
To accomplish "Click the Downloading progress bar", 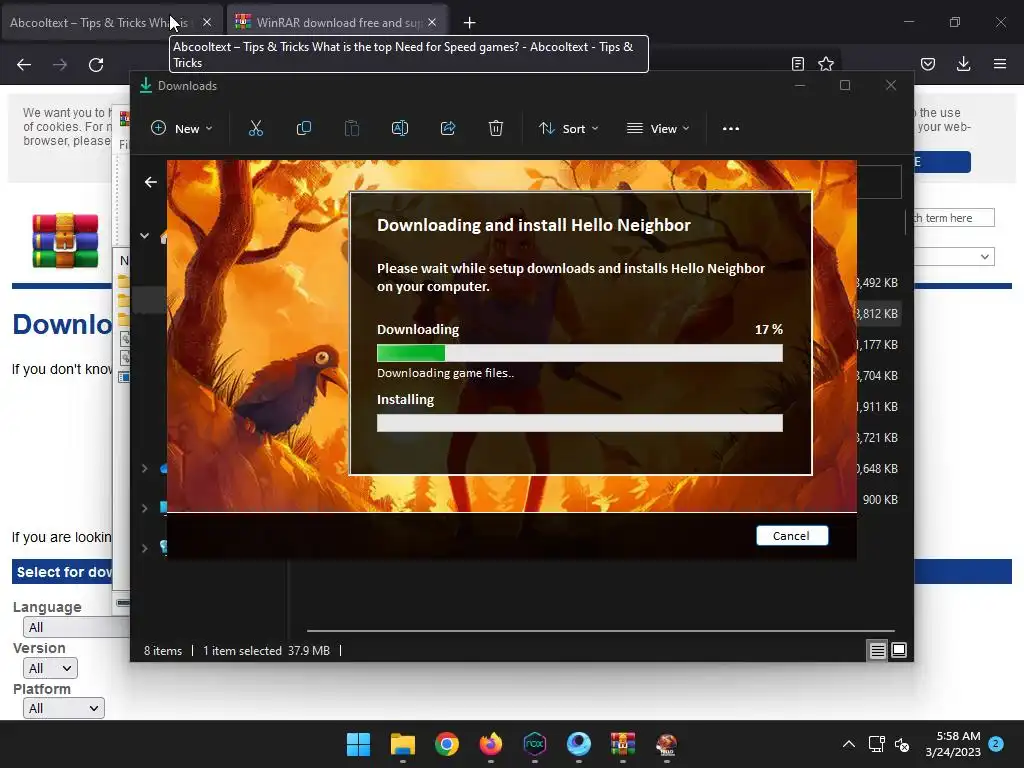I will (x=580, y=353).
